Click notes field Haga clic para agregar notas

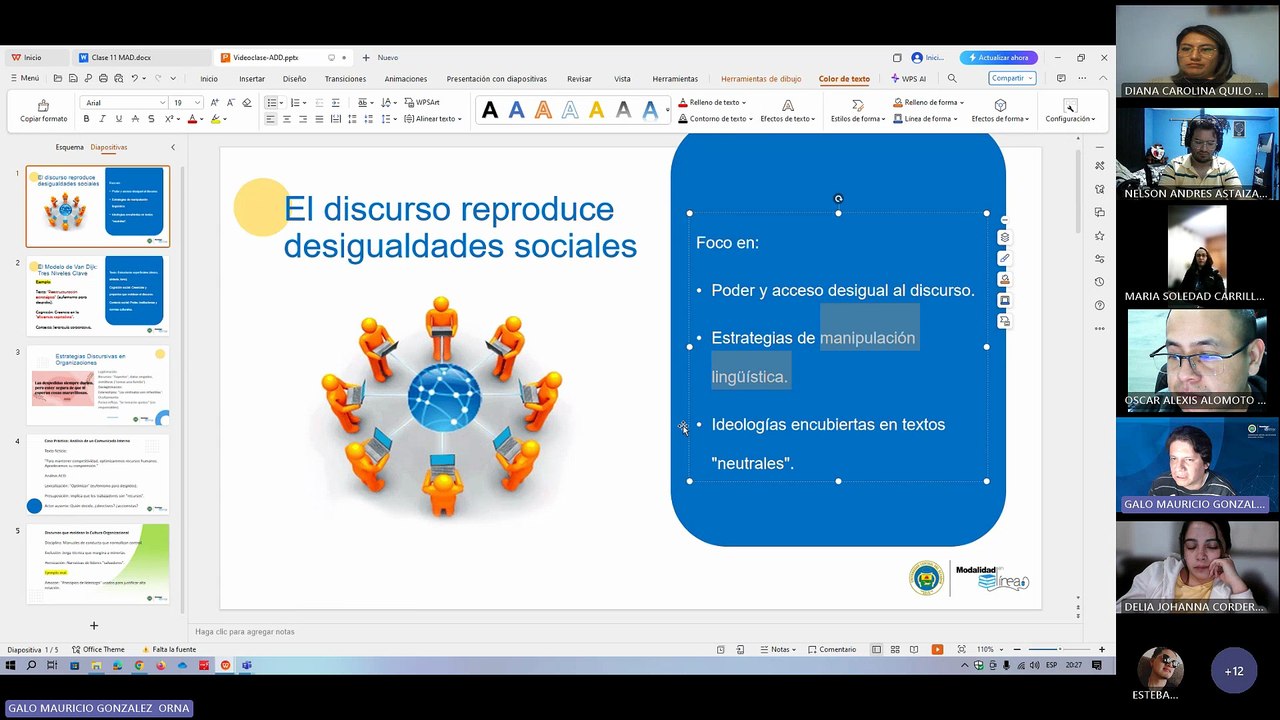point(245,631)
